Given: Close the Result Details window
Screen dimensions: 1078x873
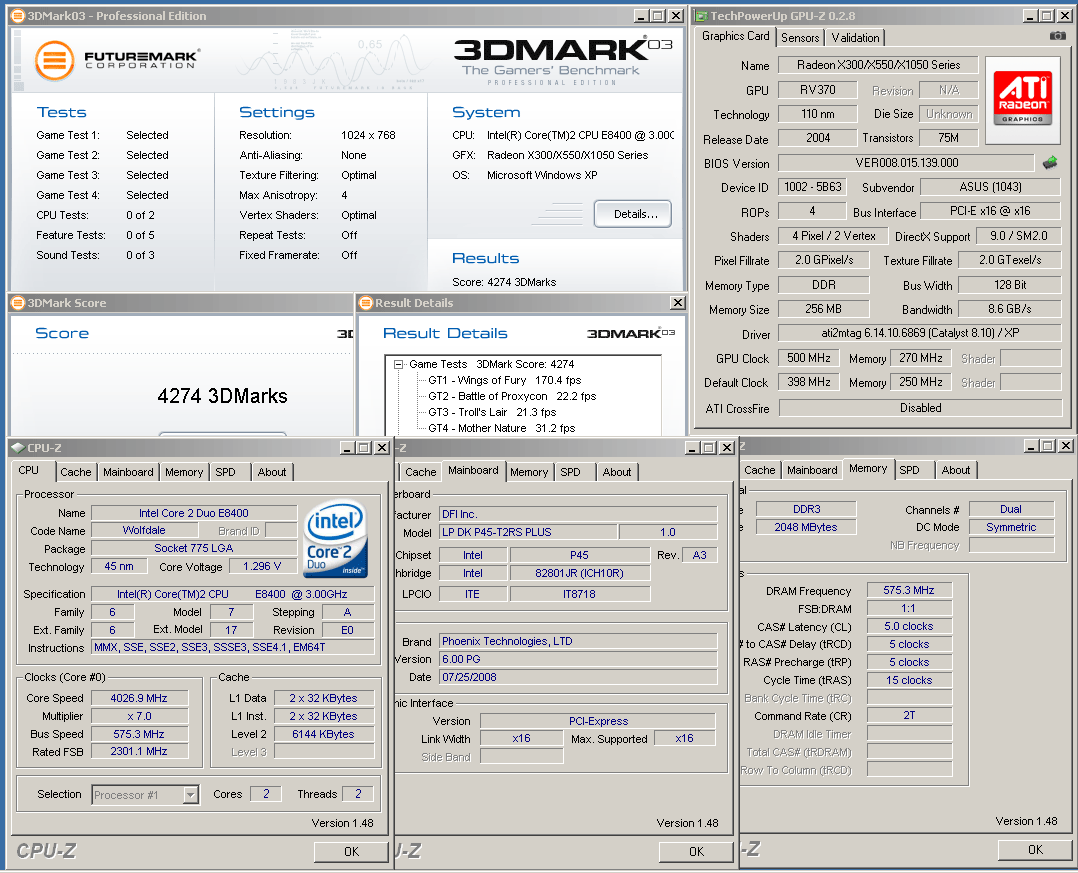Looking at the screenshot, I should pyautogui.click(x=678, y=302).
